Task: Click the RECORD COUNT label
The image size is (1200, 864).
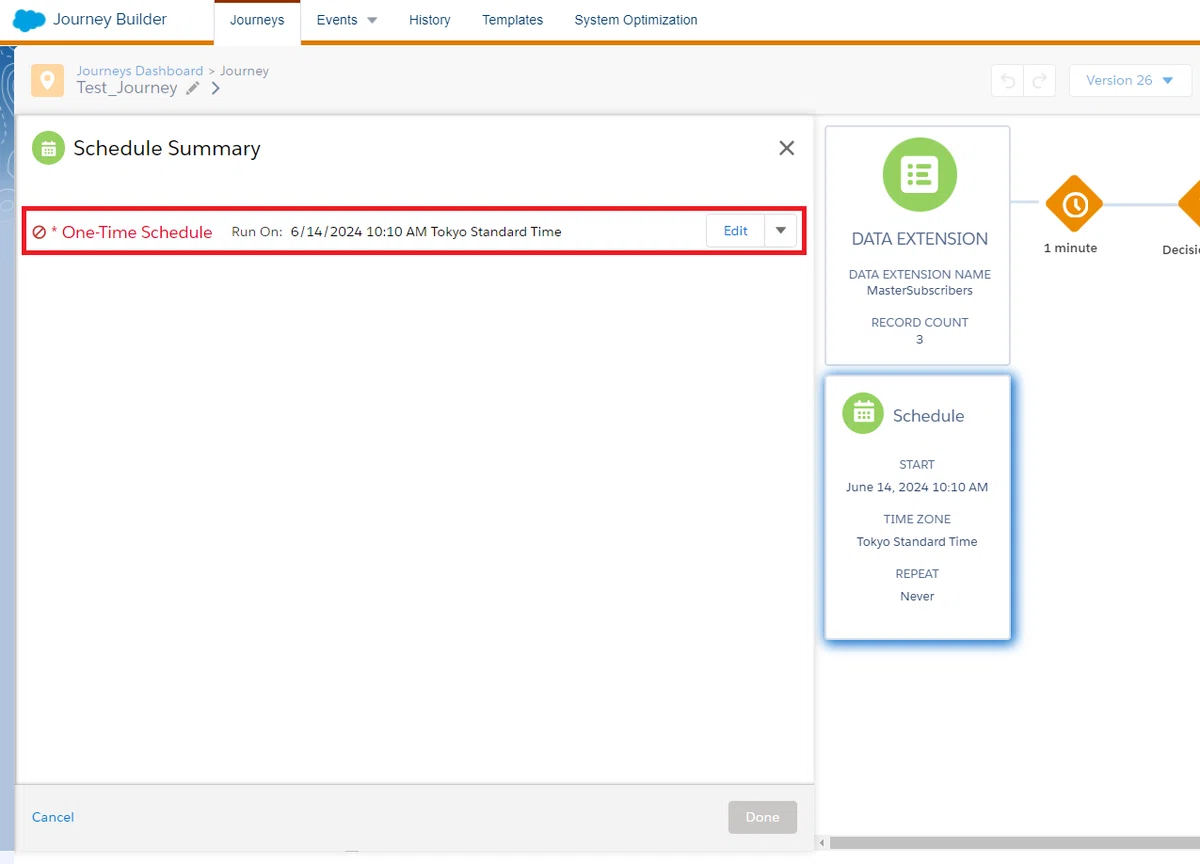Action: (920, 323)
